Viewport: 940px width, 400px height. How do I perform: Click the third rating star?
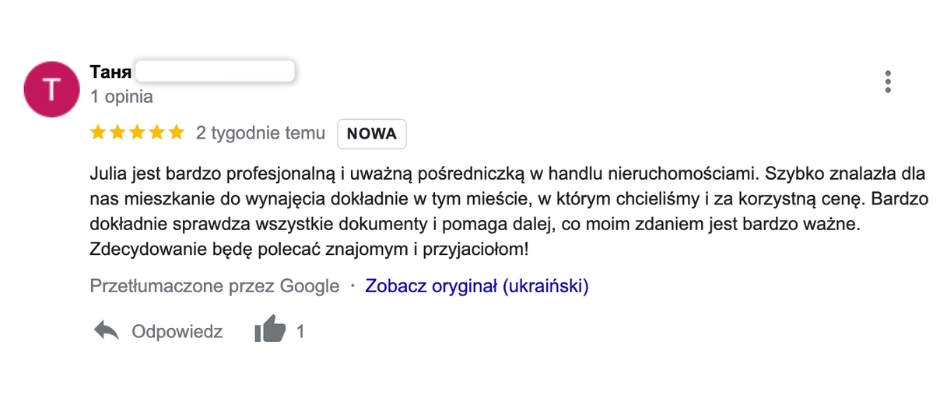pyautogui.click(x=137, y=133)
